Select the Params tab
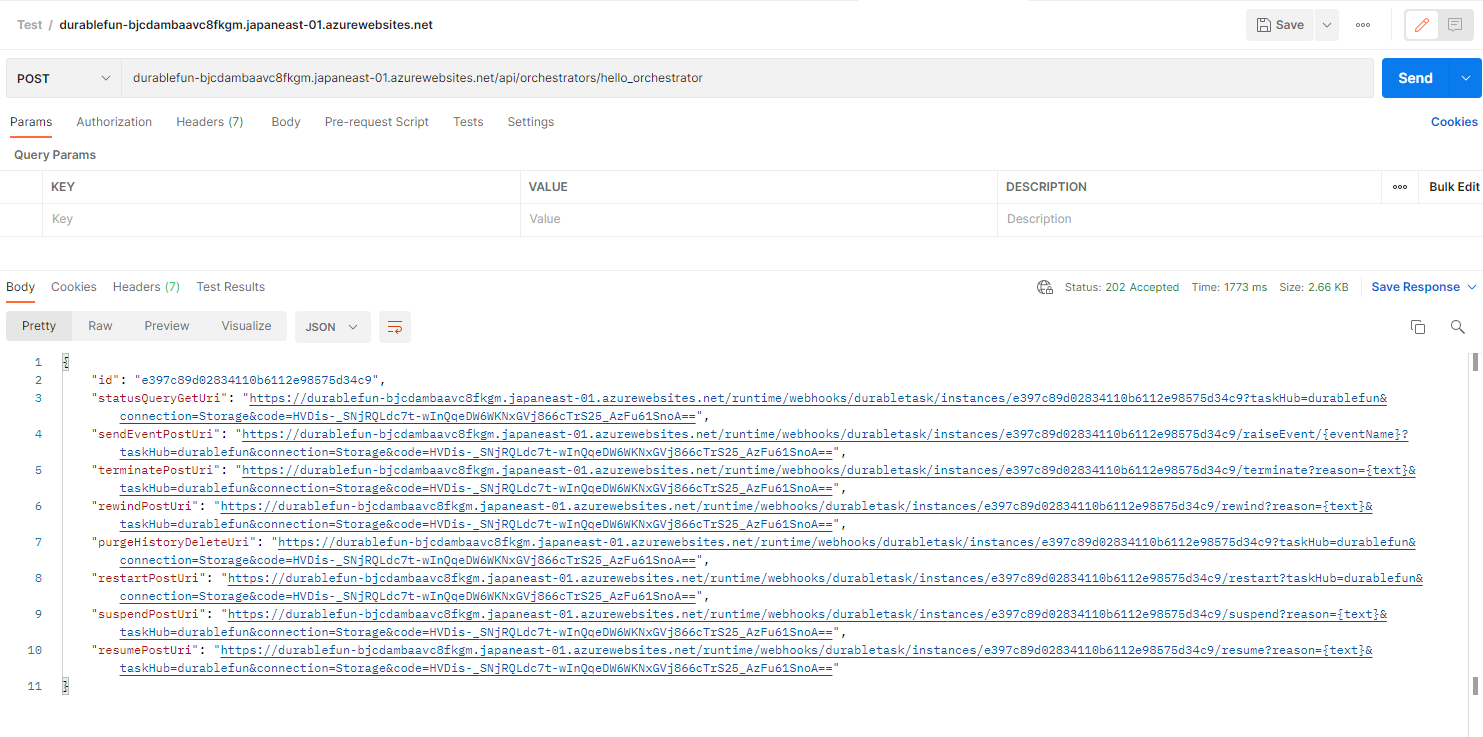 click(31, 122)
